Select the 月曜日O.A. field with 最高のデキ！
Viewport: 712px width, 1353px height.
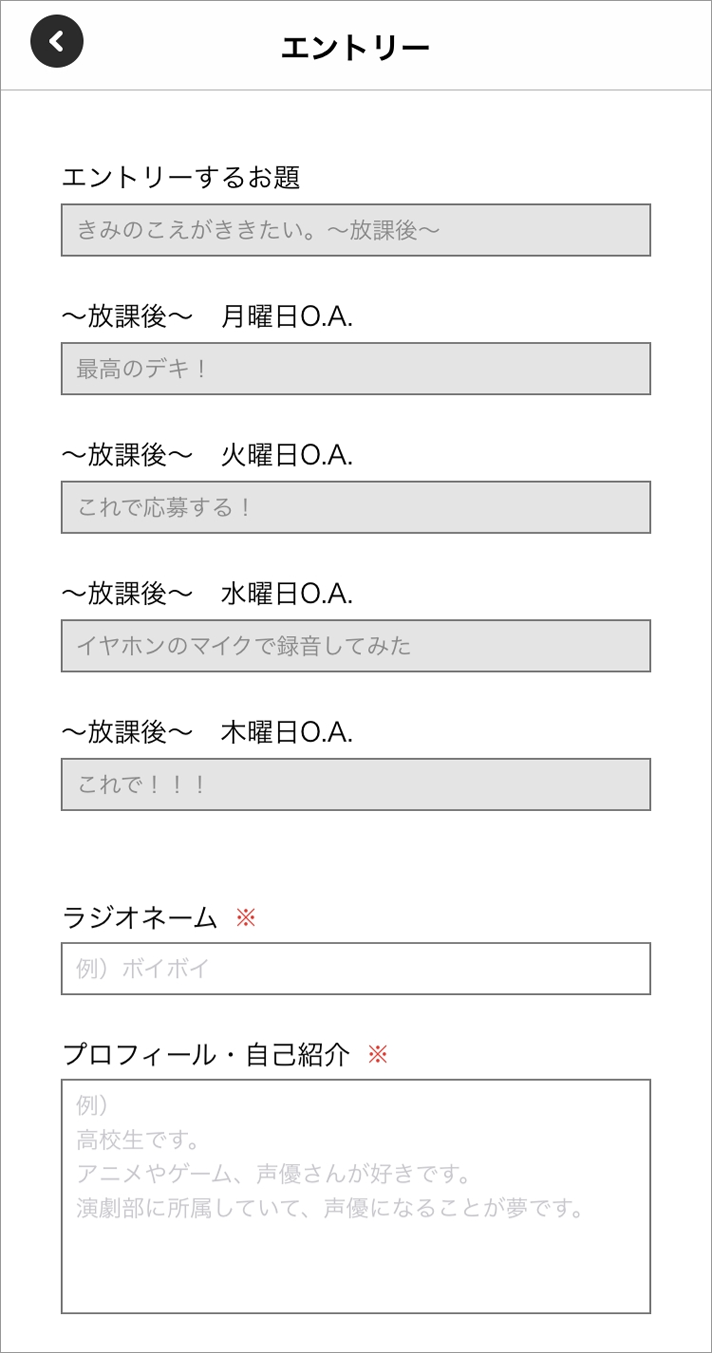355,369
